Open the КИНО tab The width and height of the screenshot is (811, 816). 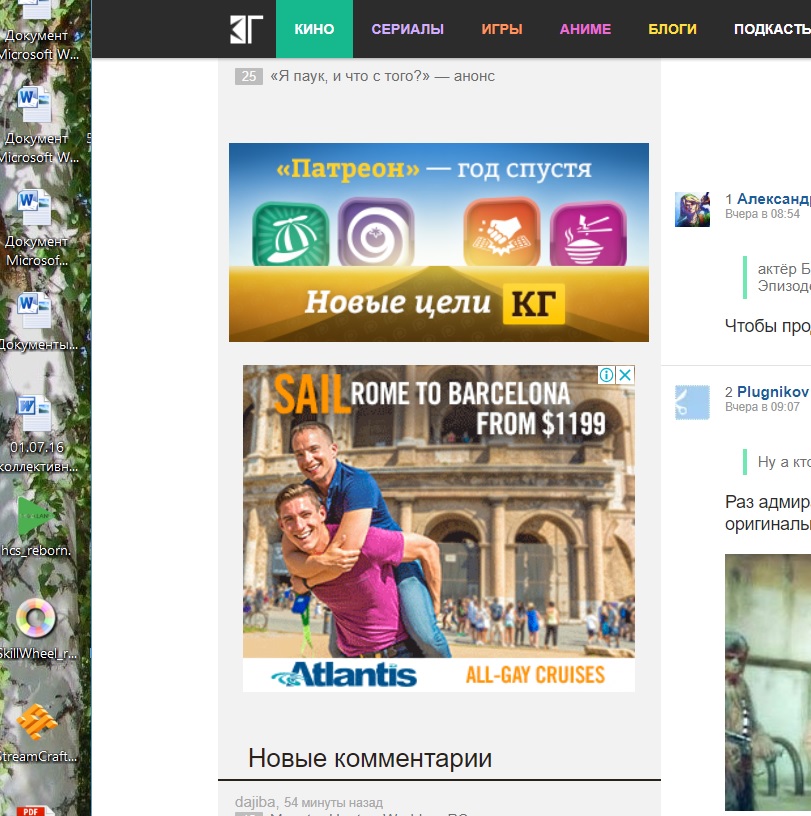[314, 29]
